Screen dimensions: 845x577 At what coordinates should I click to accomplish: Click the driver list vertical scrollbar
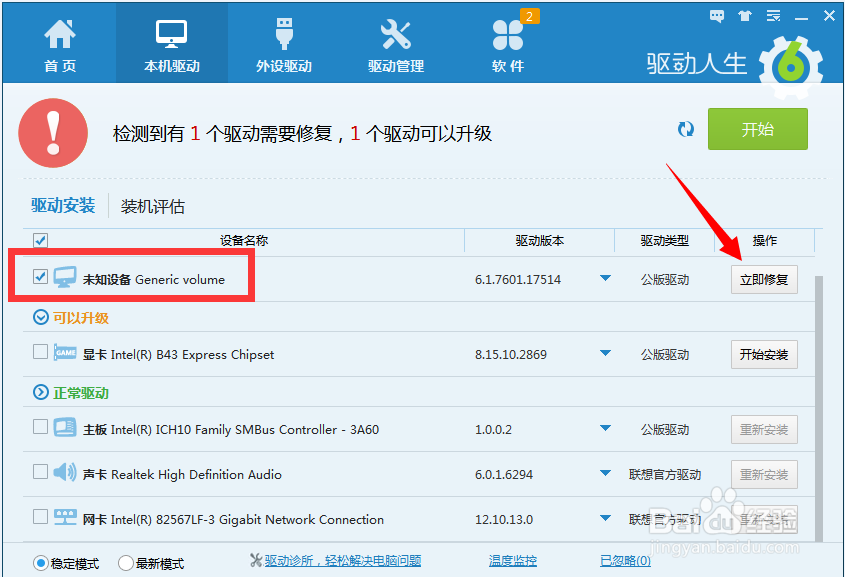(819, 408)
